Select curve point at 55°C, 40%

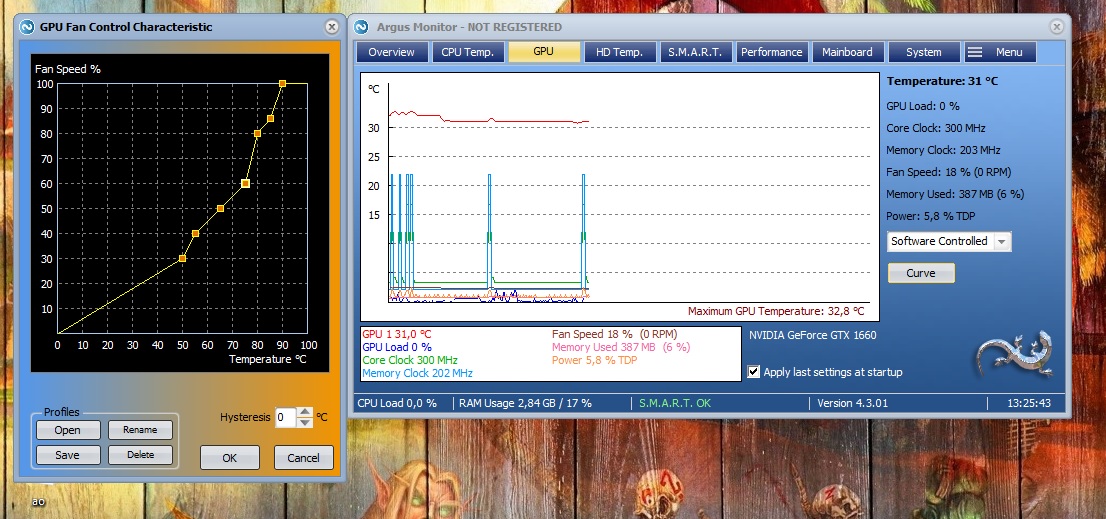click(195, 233)
